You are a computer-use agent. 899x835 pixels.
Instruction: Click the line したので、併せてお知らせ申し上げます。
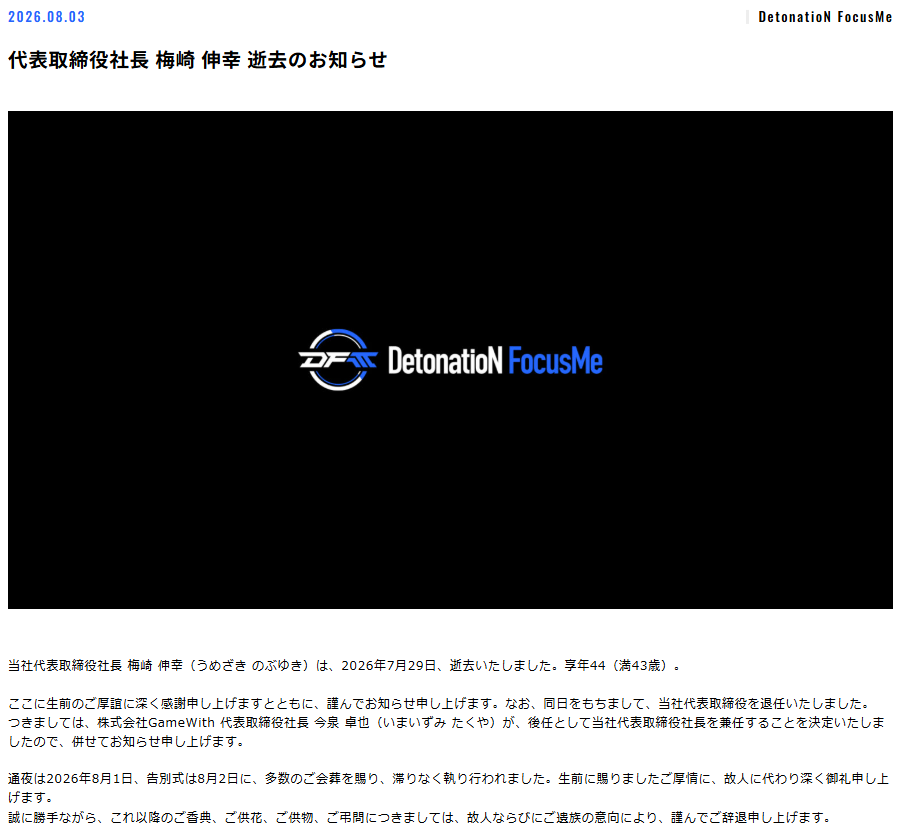click(x=127, y=741)
